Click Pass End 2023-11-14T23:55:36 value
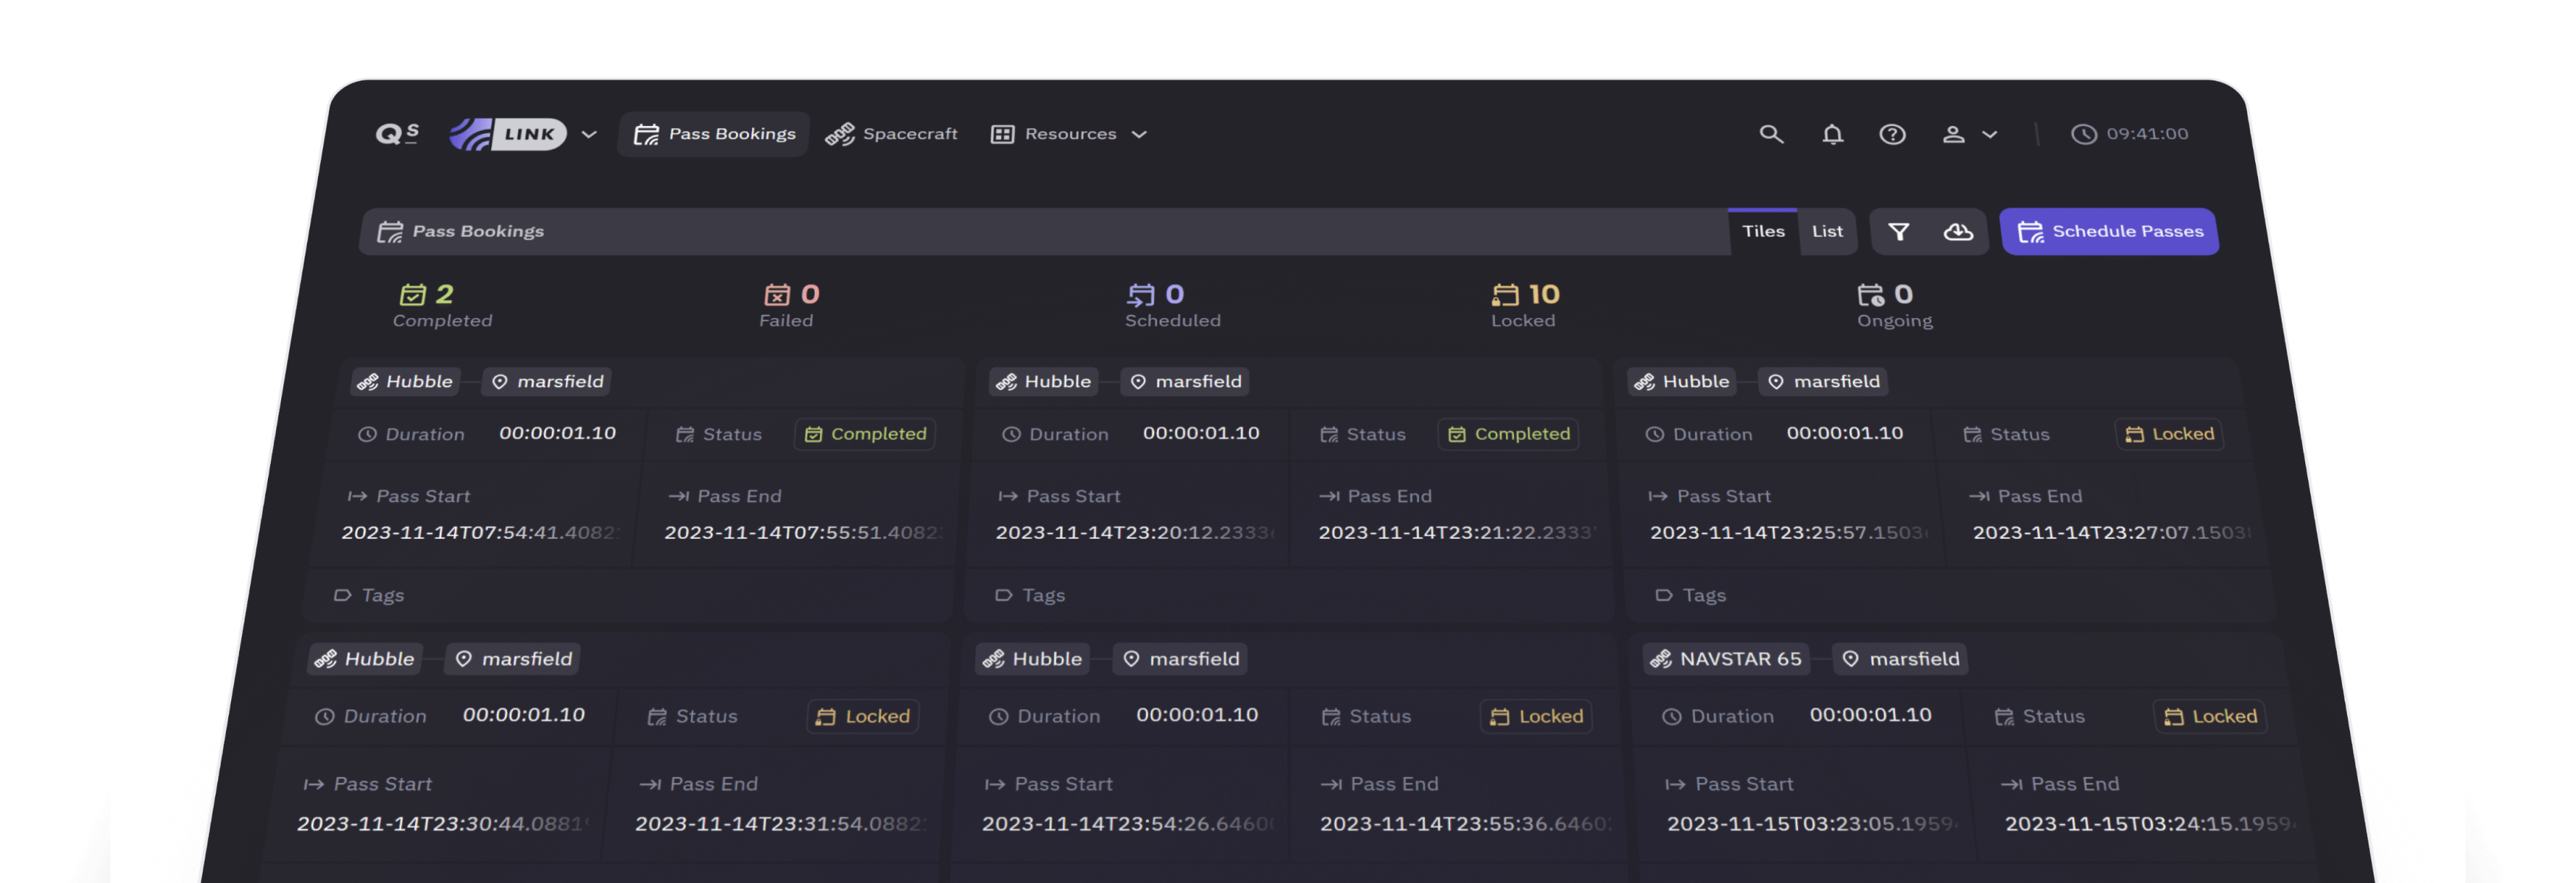 [x=1466, y=824]
